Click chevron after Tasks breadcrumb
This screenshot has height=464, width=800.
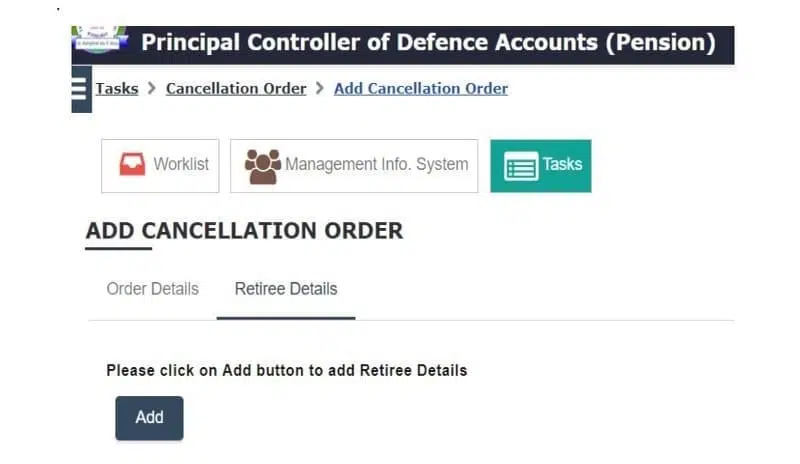coord(152,89)
